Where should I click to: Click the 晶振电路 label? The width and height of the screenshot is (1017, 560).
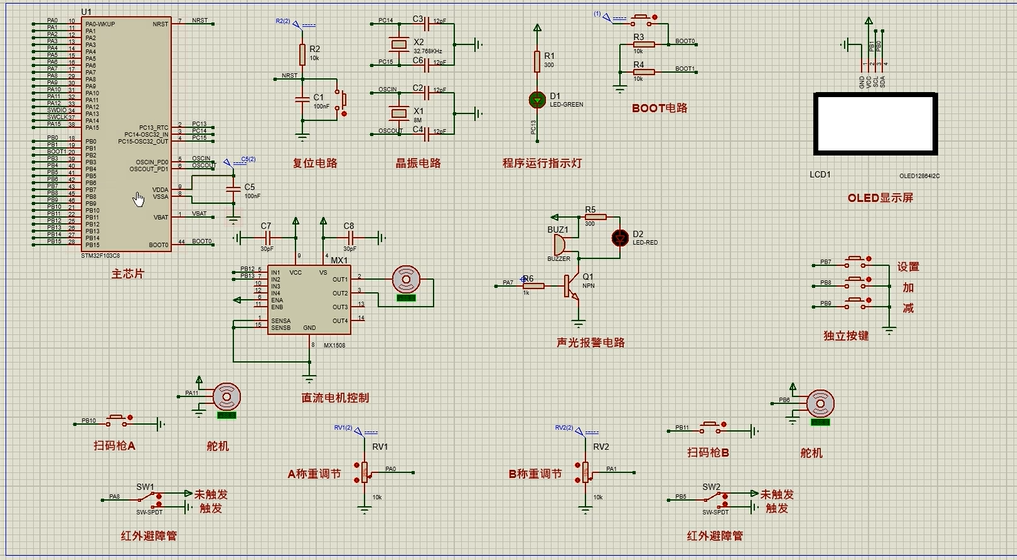point(418,163)
